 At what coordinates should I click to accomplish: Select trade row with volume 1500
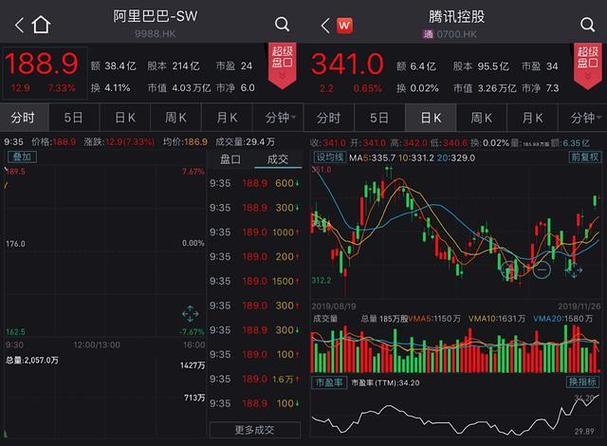(255, 281)
